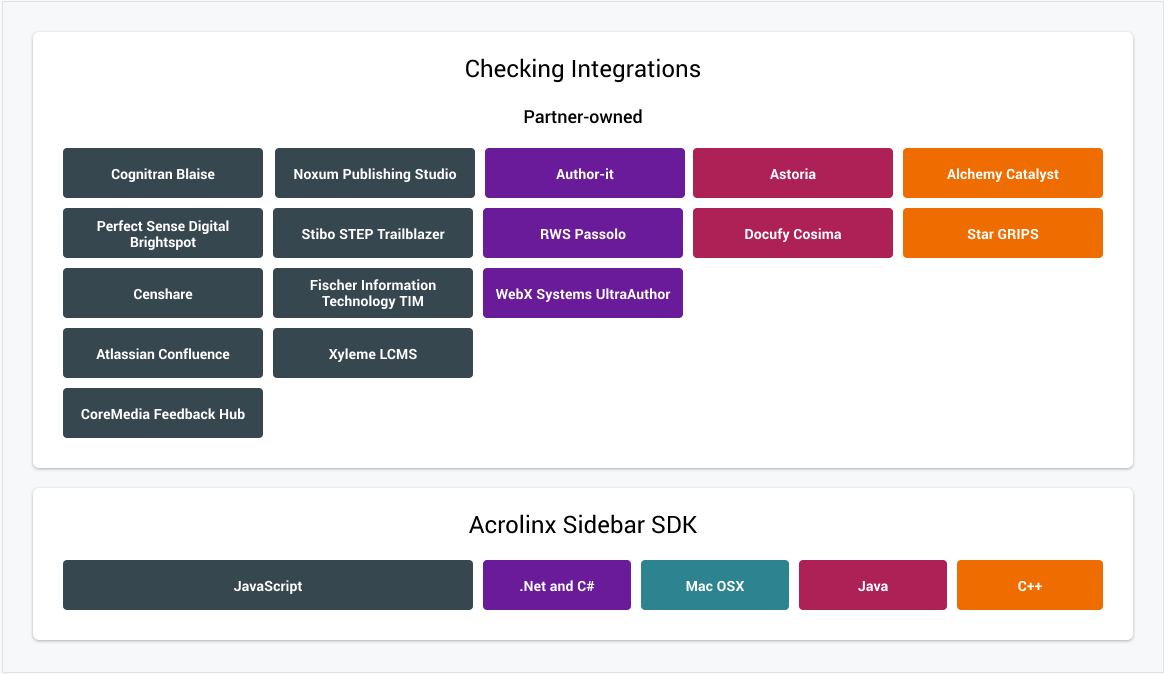Viewport: 1164px width, 674px height.
Task: Open Alchemy Catalyst integration
Action: [1003, 173]
